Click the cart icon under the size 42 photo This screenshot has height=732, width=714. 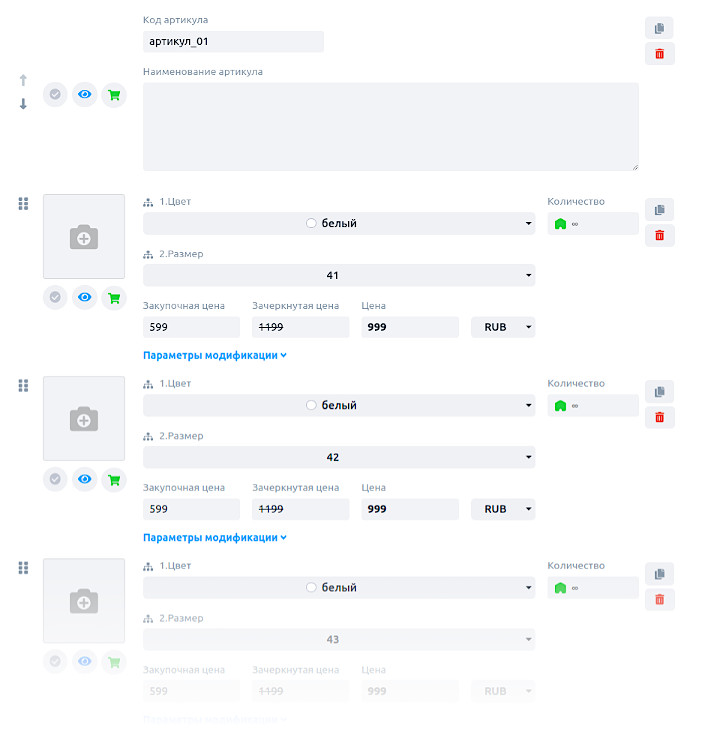pyautogui.click(x=114, y=479)
